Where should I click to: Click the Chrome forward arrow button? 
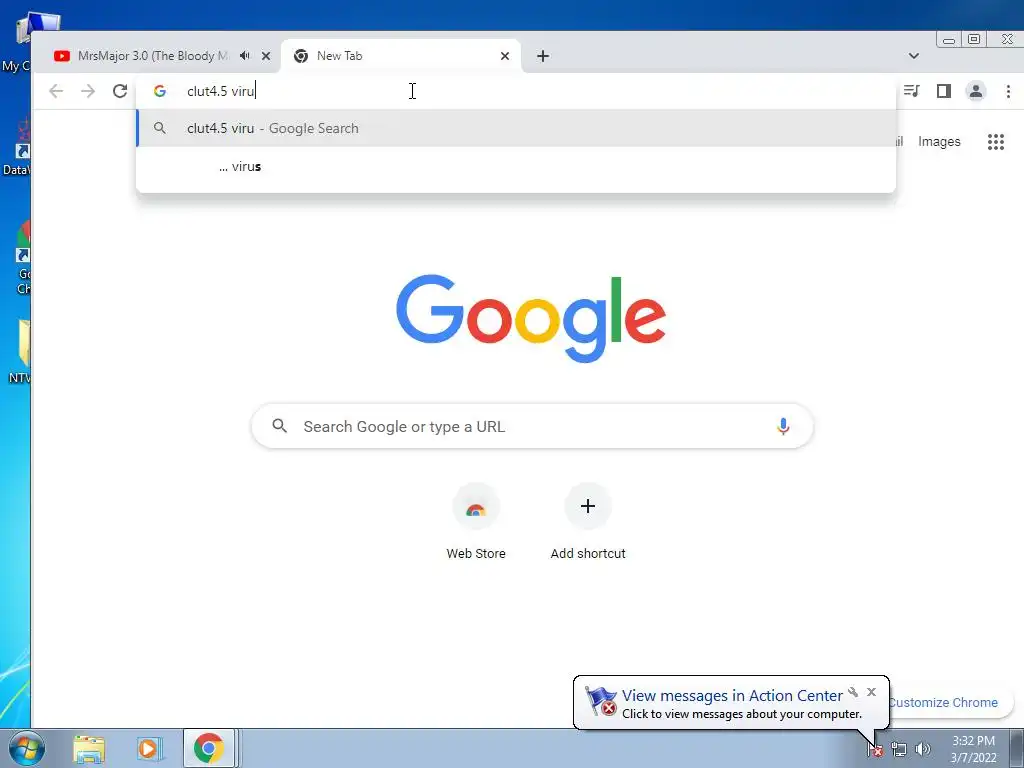tap(88, 91)
